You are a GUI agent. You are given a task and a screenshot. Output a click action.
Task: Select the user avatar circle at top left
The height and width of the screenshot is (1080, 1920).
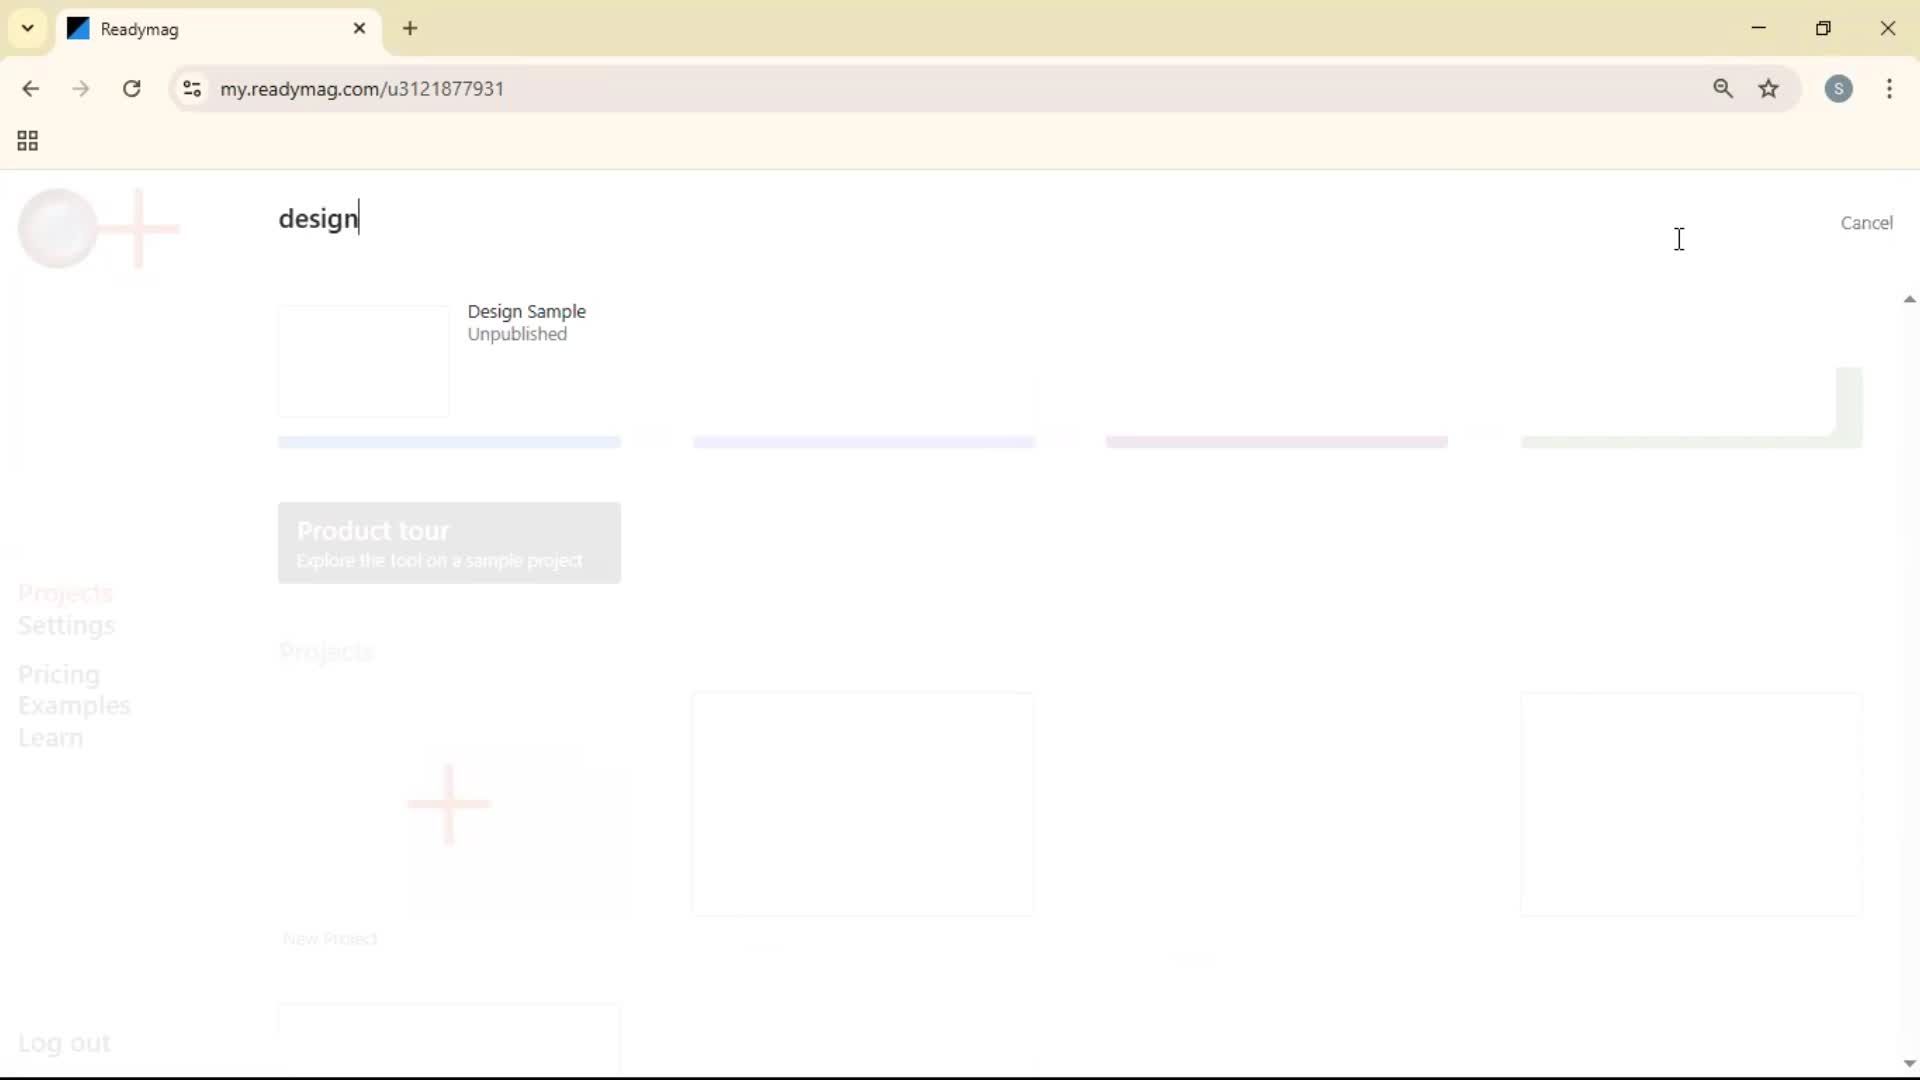click(x=57, y=228)
